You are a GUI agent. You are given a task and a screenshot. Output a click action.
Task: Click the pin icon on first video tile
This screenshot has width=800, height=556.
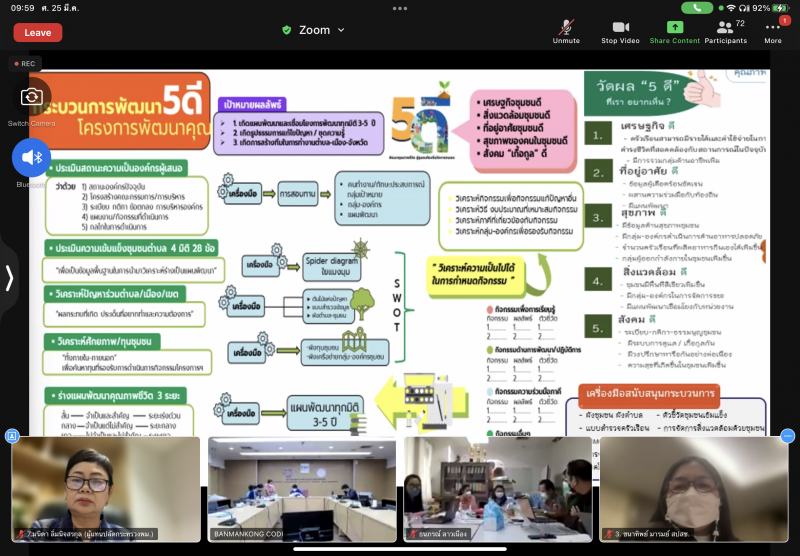(12, 436)
